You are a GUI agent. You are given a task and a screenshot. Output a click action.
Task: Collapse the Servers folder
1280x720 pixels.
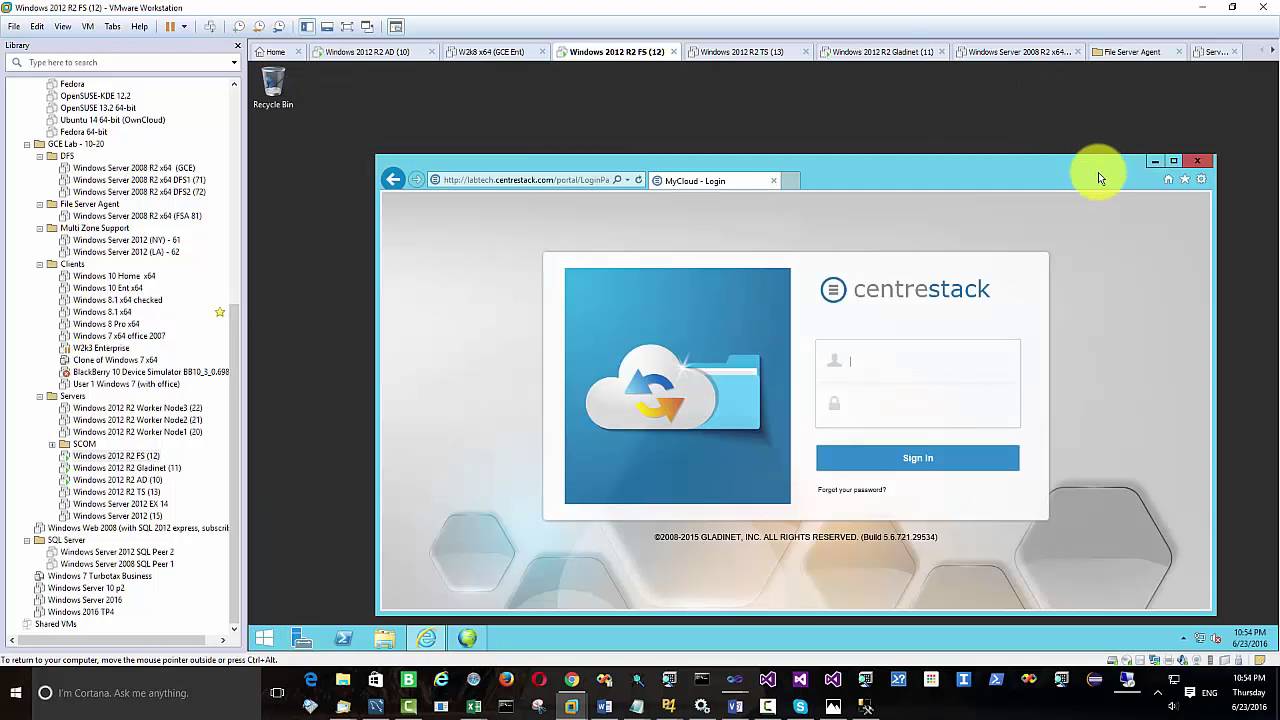click(x=40, y=396)
